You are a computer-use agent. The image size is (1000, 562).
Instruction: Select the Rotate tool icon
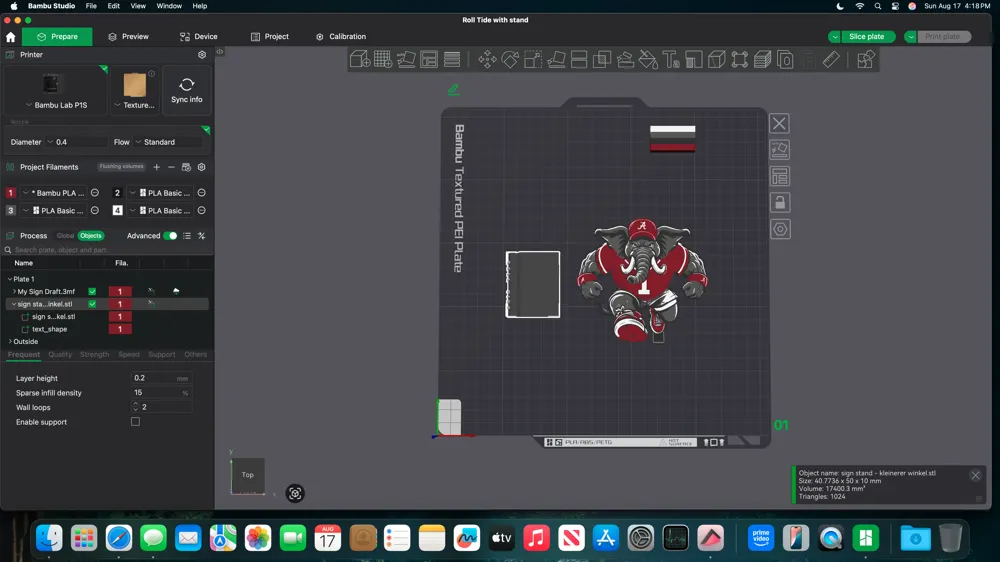click(510, 59)
